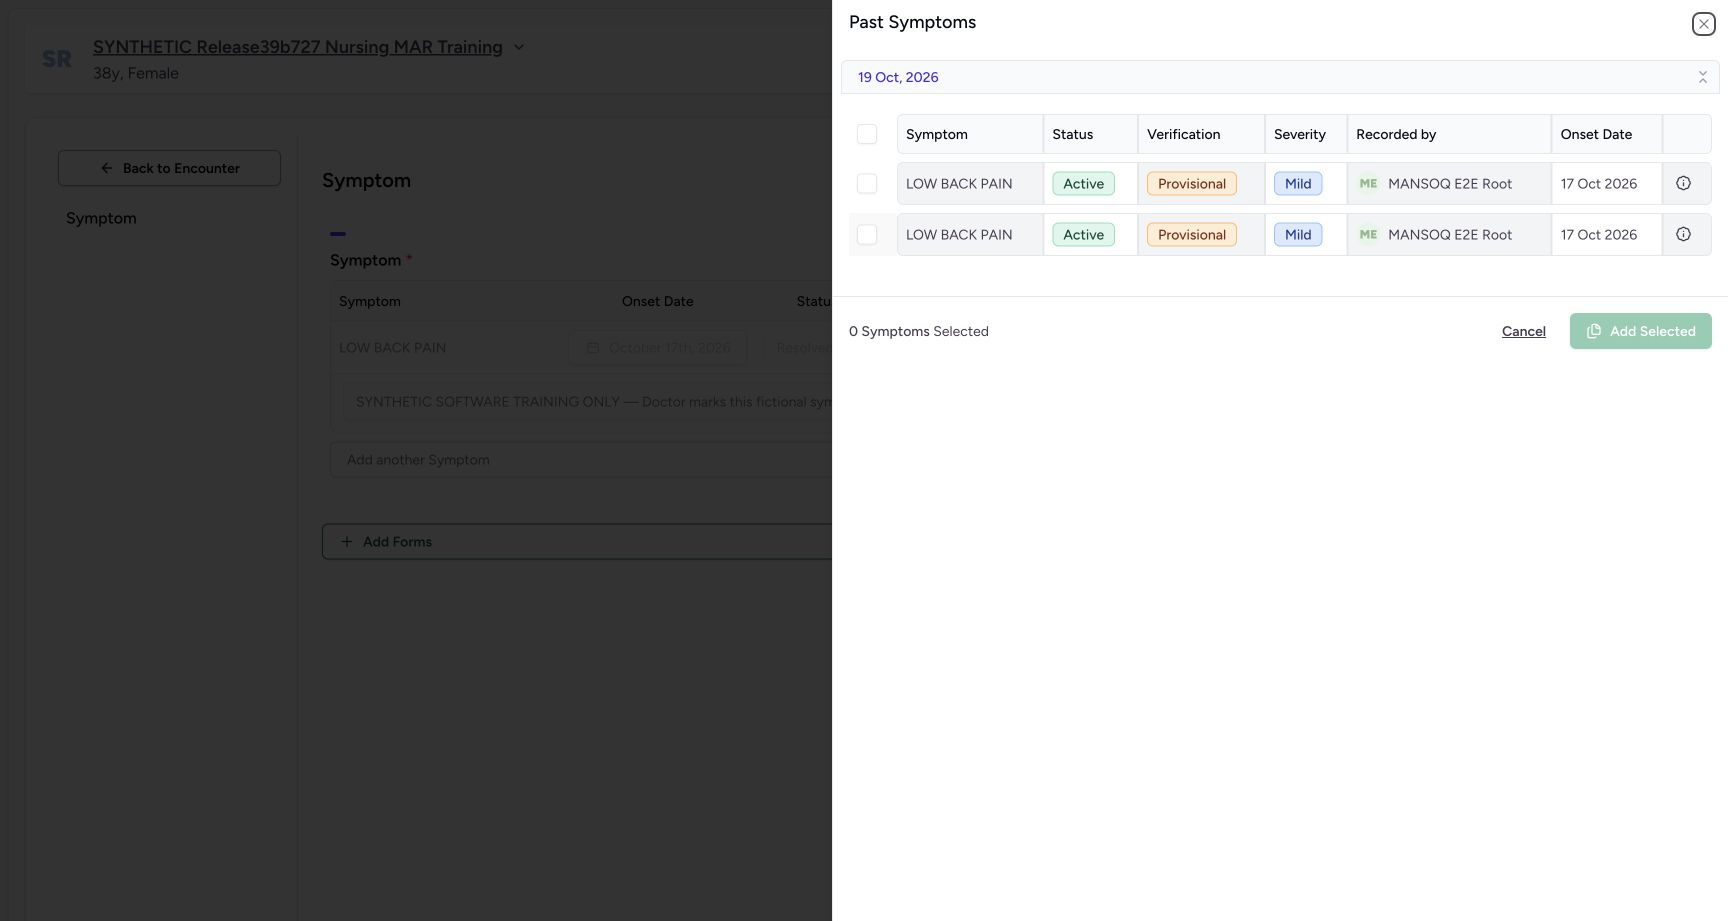Click the October 17th, 2026 onset date field
Viewport: 1728px width, 921px height.
pyautogui.click(x=658, y=348)
